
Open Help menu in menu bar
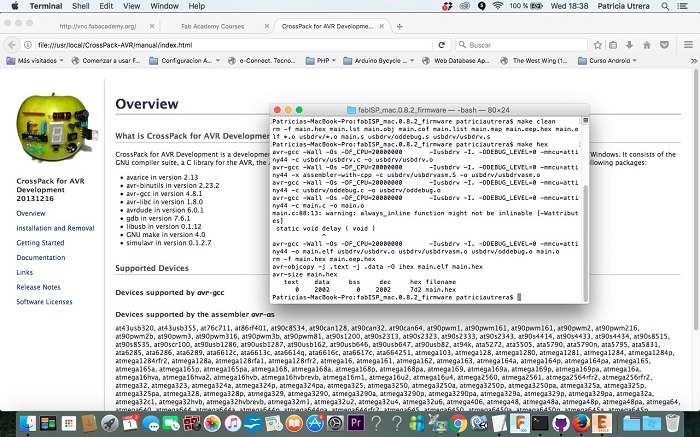(x=197, y=6)
